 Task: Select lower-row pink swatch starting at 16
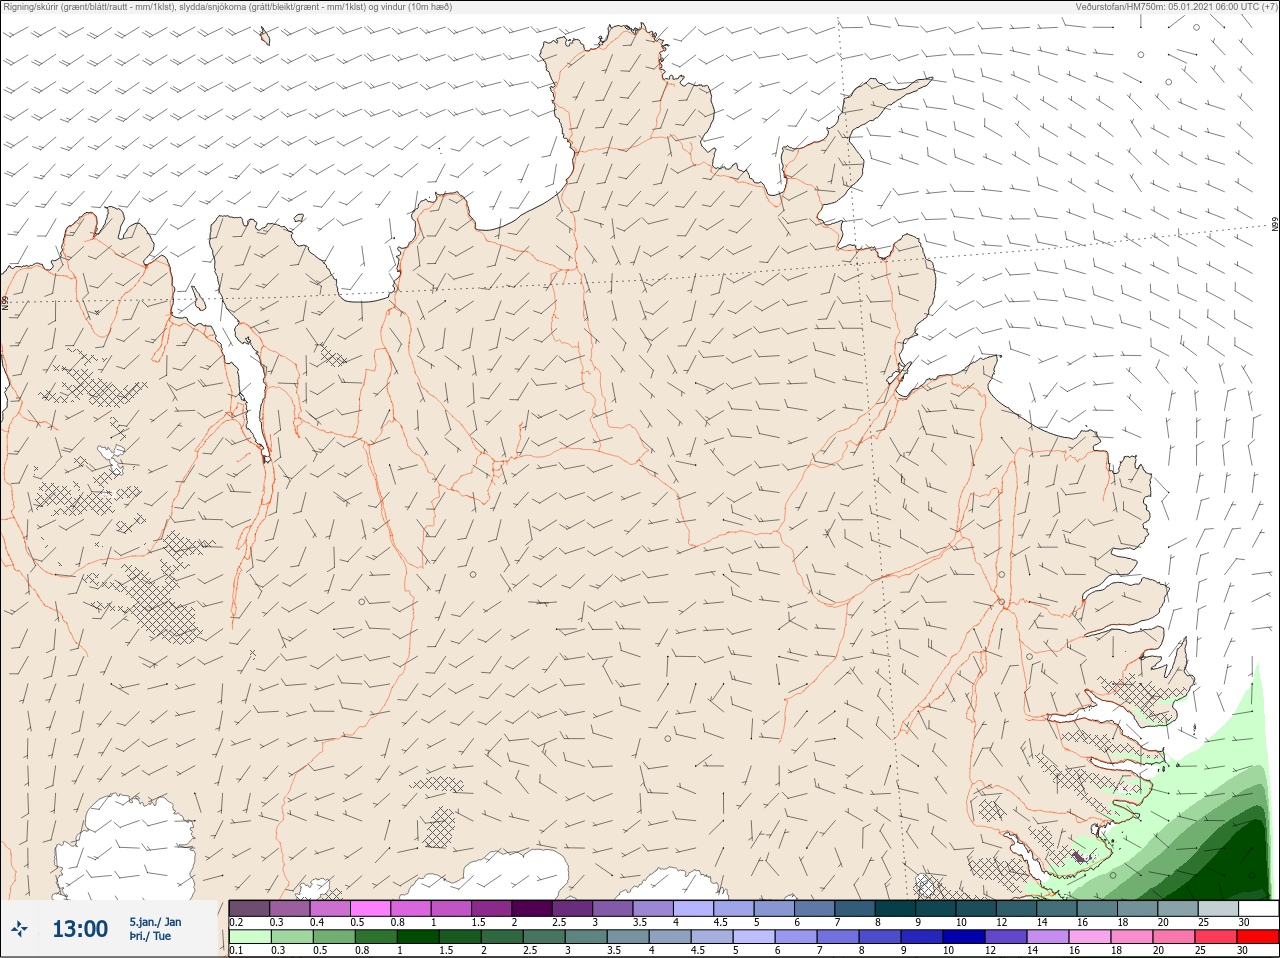point(1091,937)
